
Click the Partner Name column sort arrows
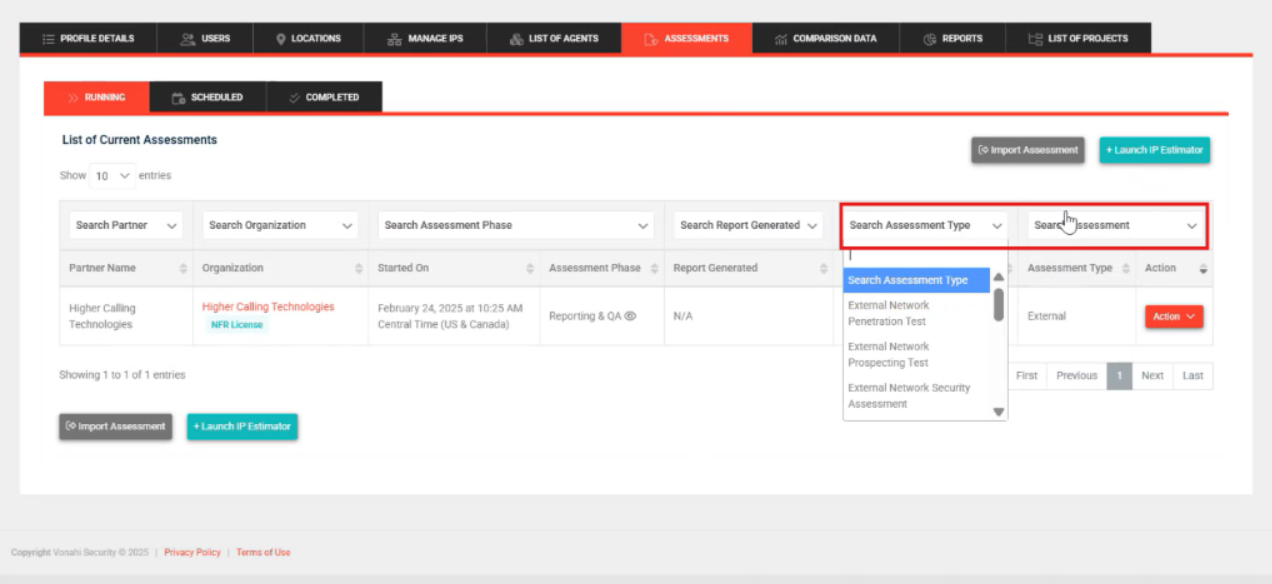183,268
